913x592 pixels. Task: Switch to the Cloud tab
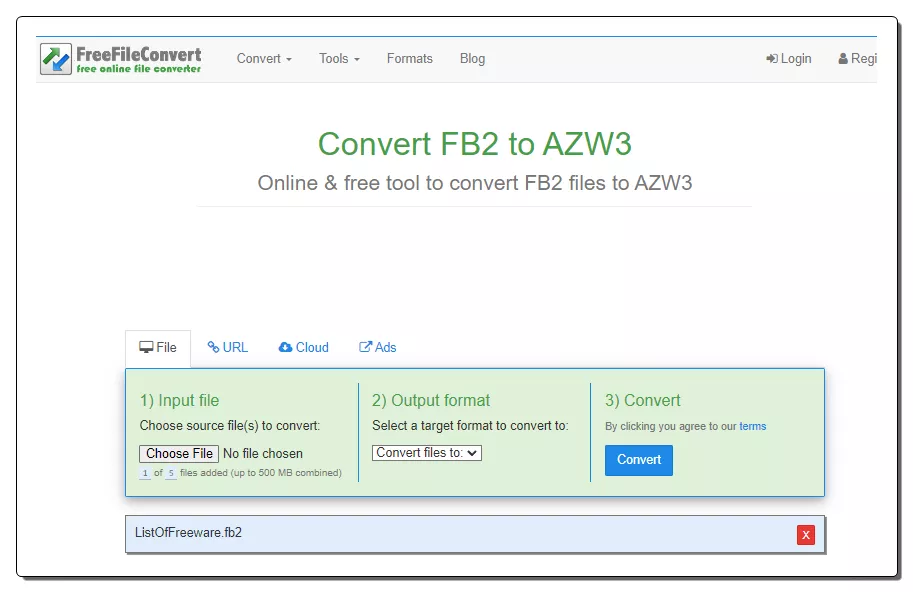tap(303, 348)
